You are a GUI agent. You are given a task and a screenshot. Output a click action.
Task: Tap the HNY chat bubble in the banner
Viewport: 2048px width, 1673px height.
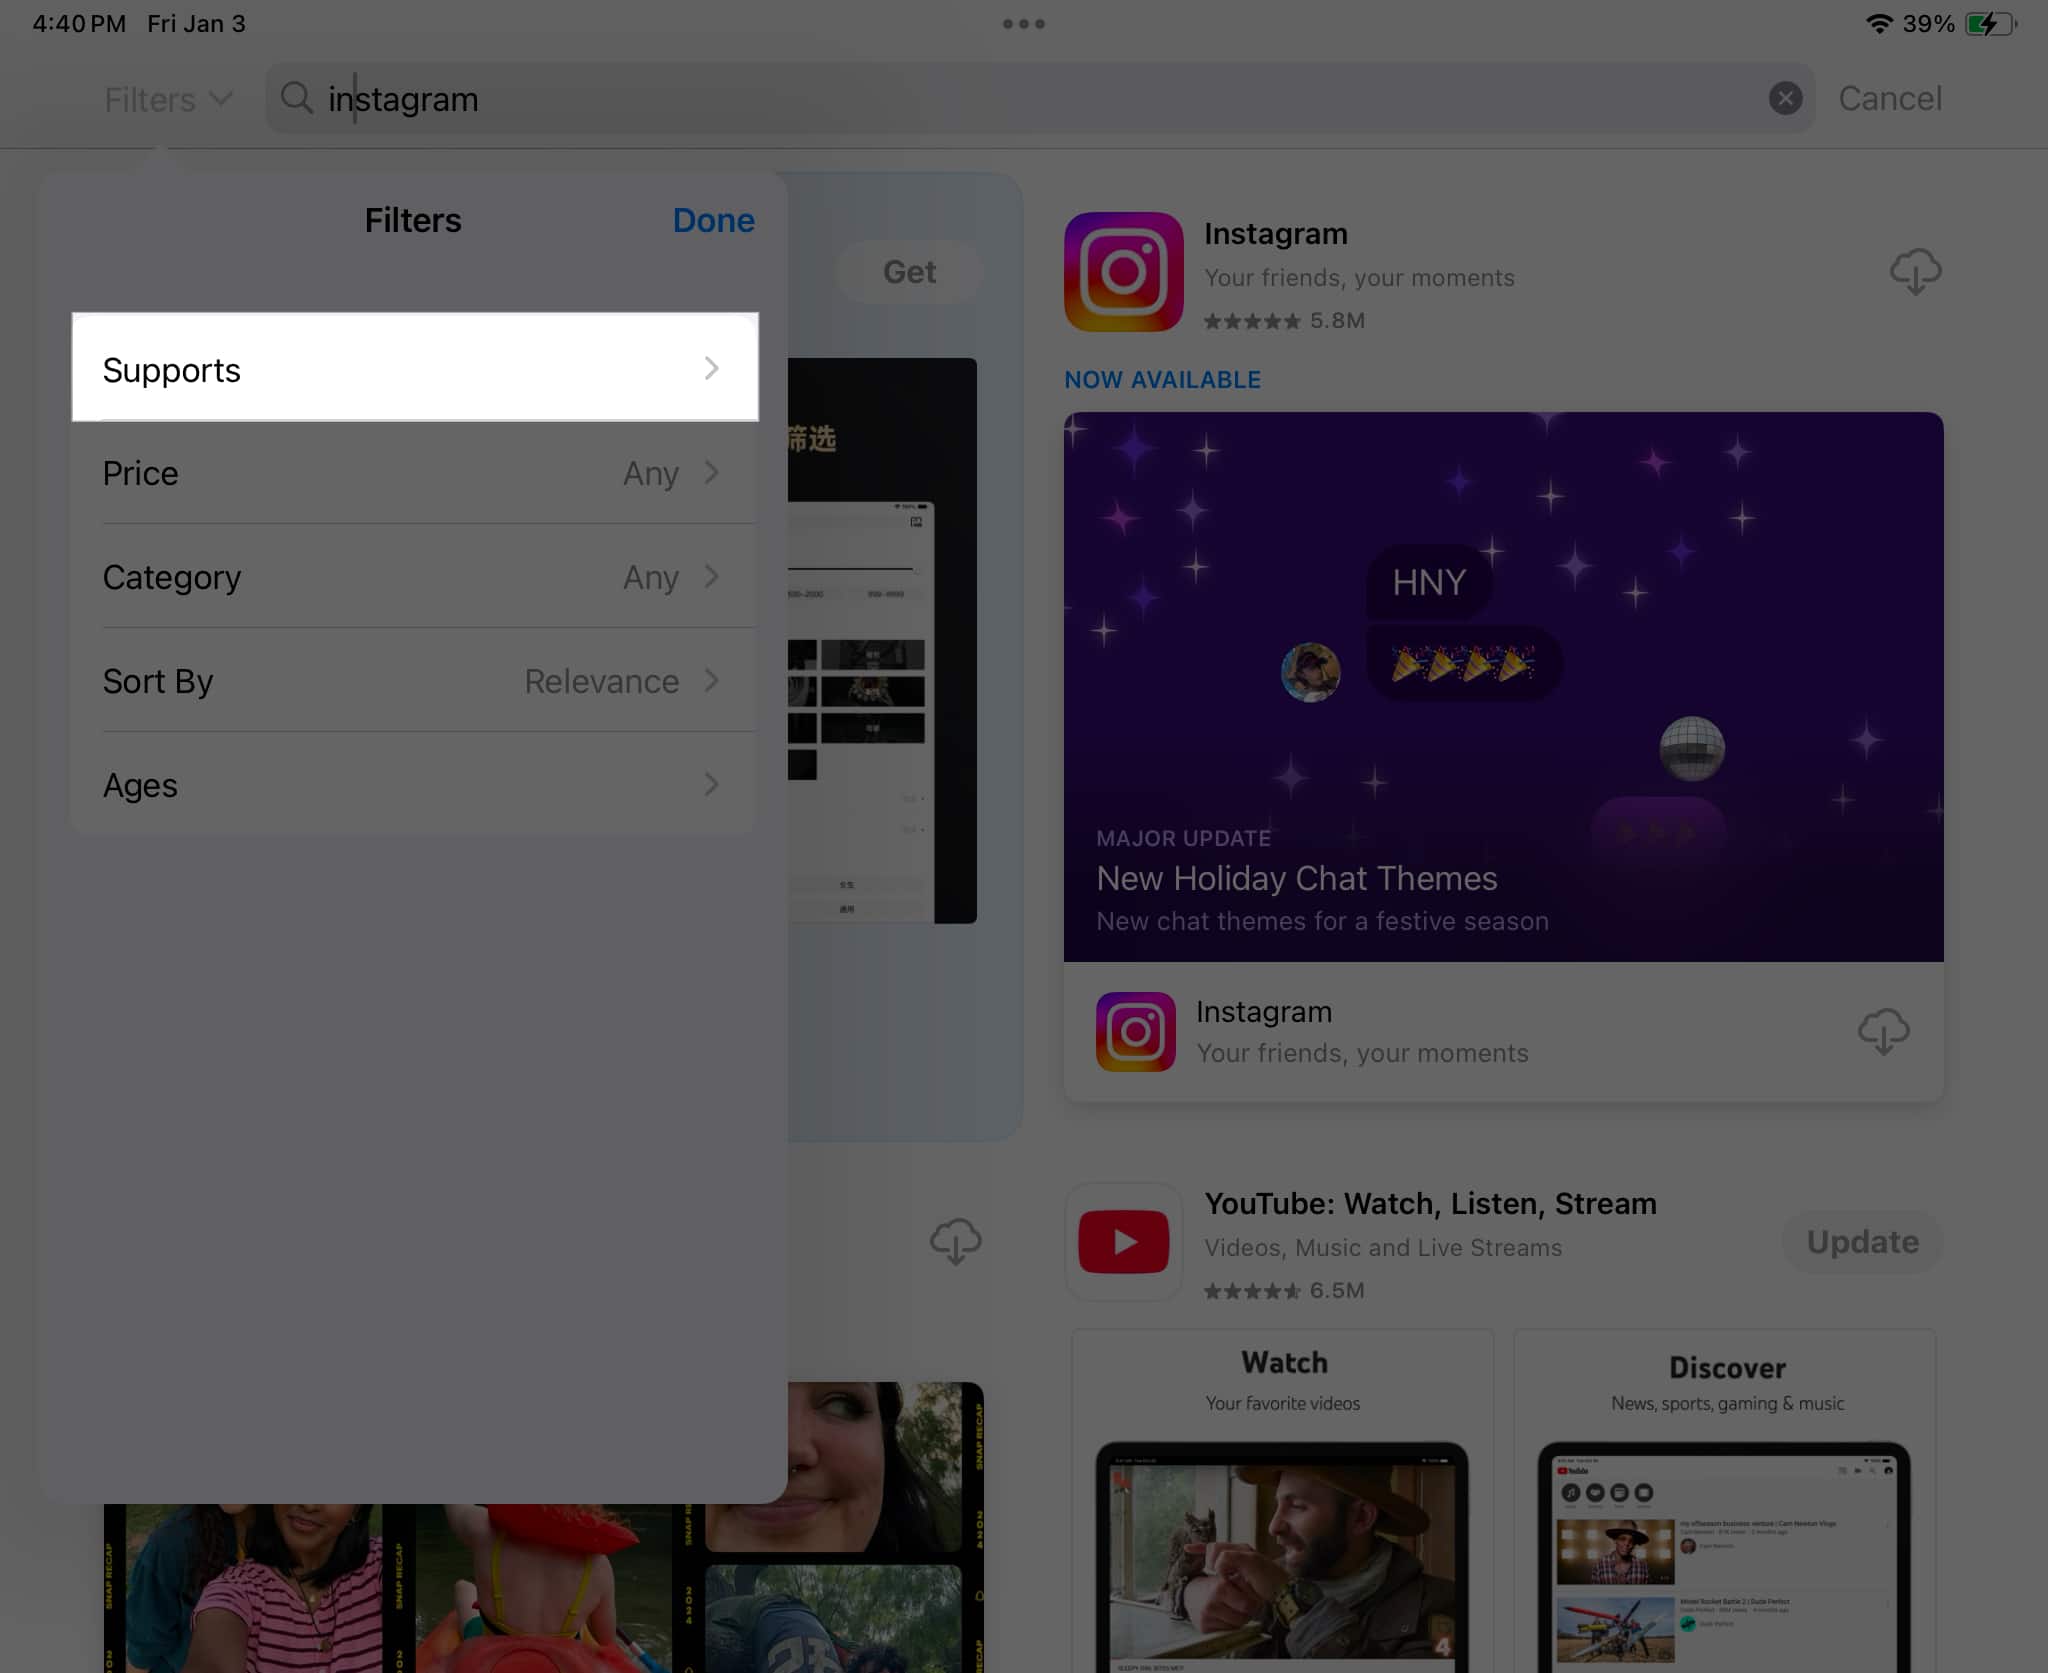pyautogui.click(x=1429, y=582)
